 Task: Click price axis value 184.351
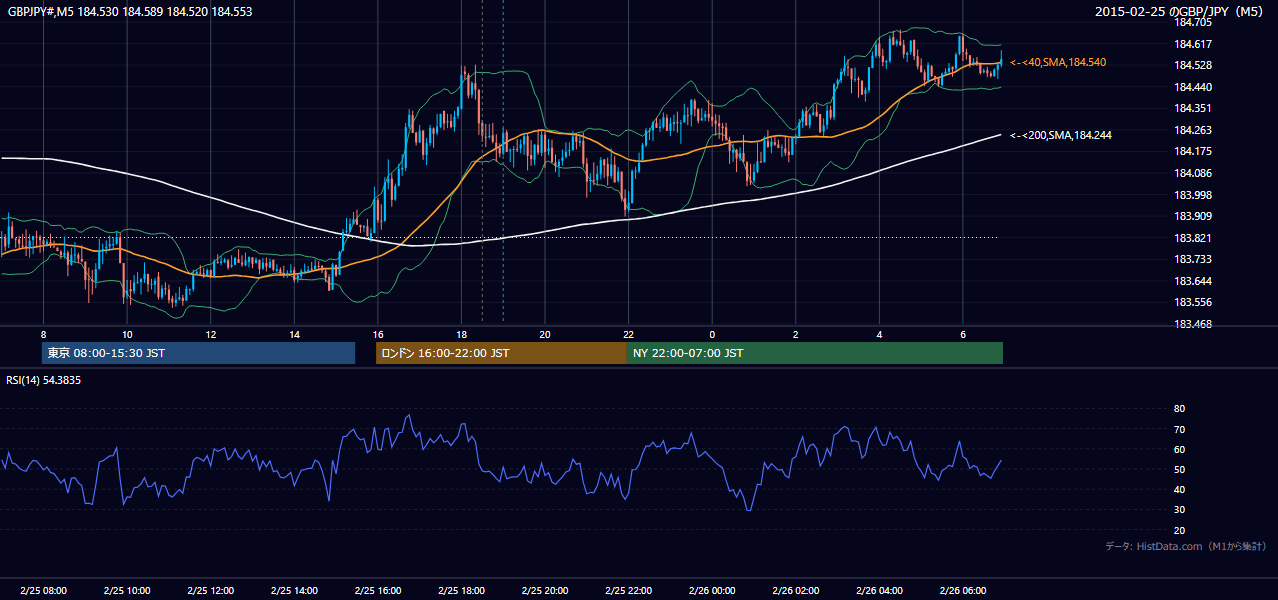pyautogui.click(x=1193, y=108)
